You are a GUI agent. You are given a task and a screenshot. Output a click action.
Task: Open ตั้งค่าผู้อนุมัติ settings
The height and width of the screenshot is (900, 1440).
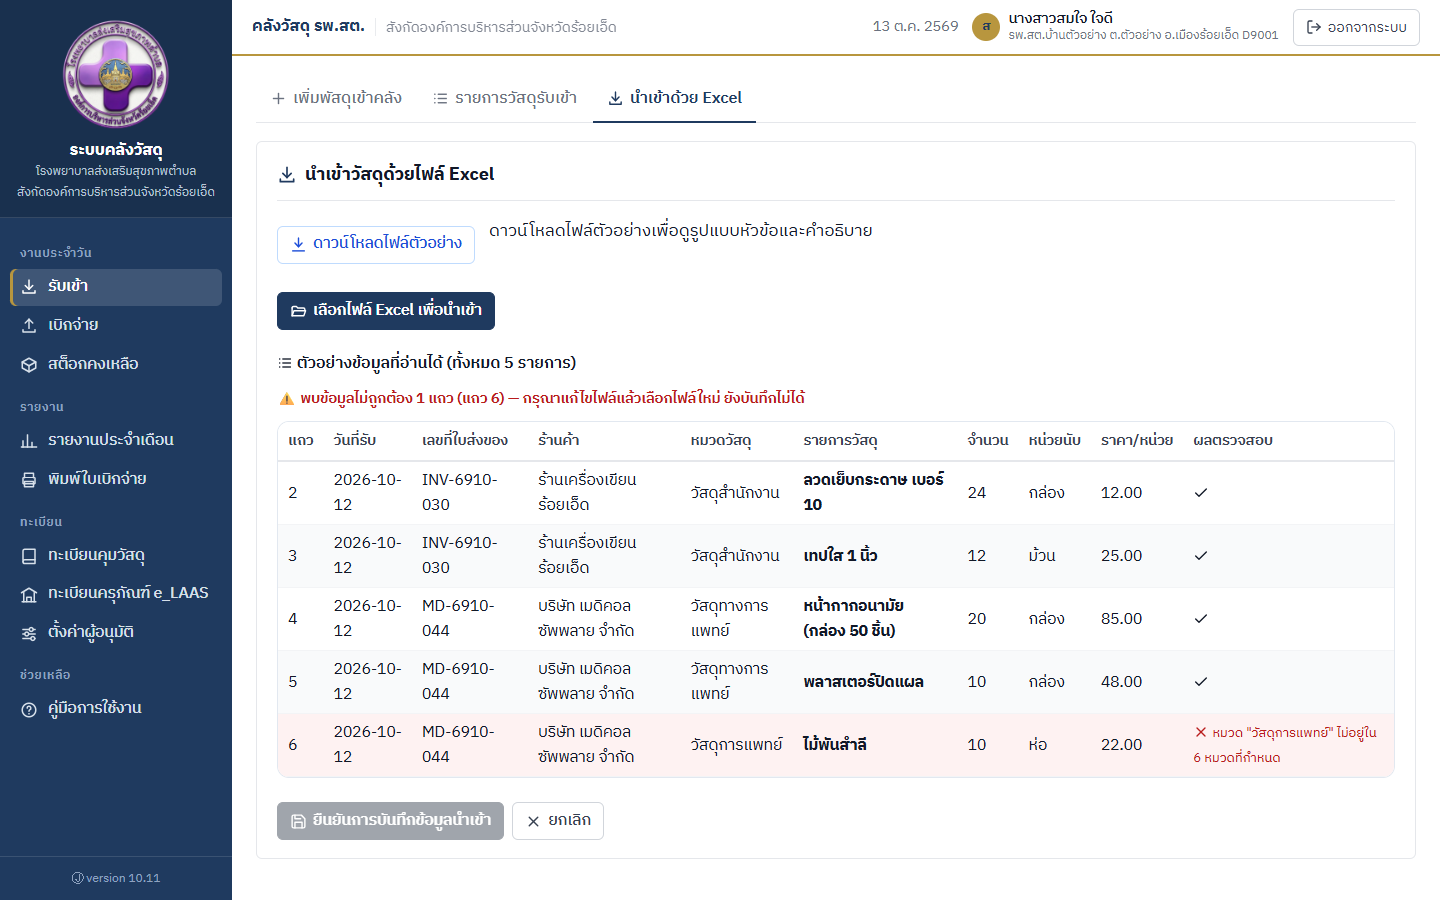click(x=116, y=633)
